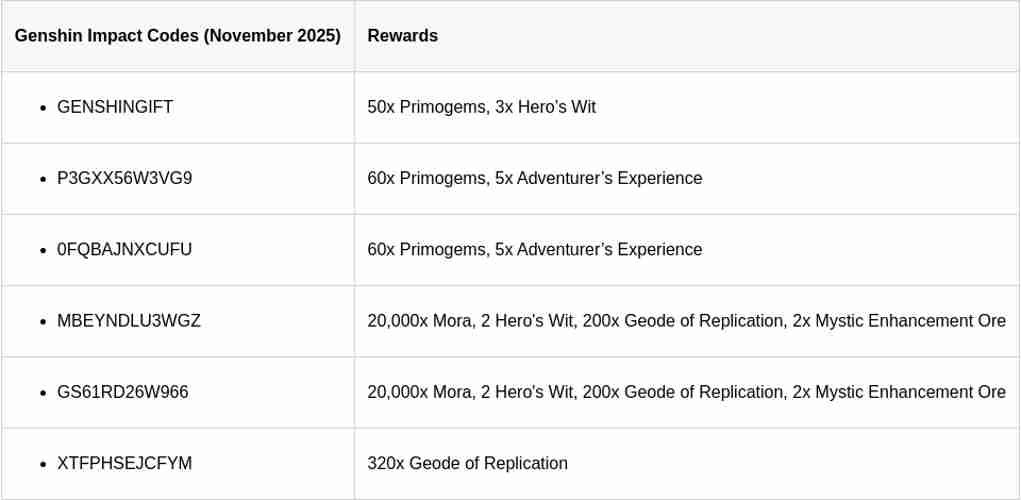Click the GENSHINGIFT code
This screenshot has width=1021, height=500.
(x=115, y=107)
